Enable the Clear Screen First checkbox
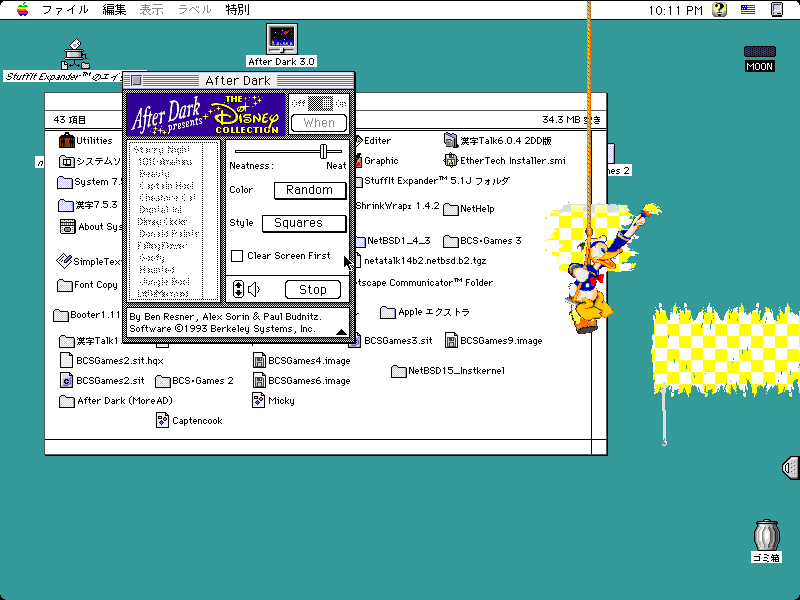 [237, 256]
